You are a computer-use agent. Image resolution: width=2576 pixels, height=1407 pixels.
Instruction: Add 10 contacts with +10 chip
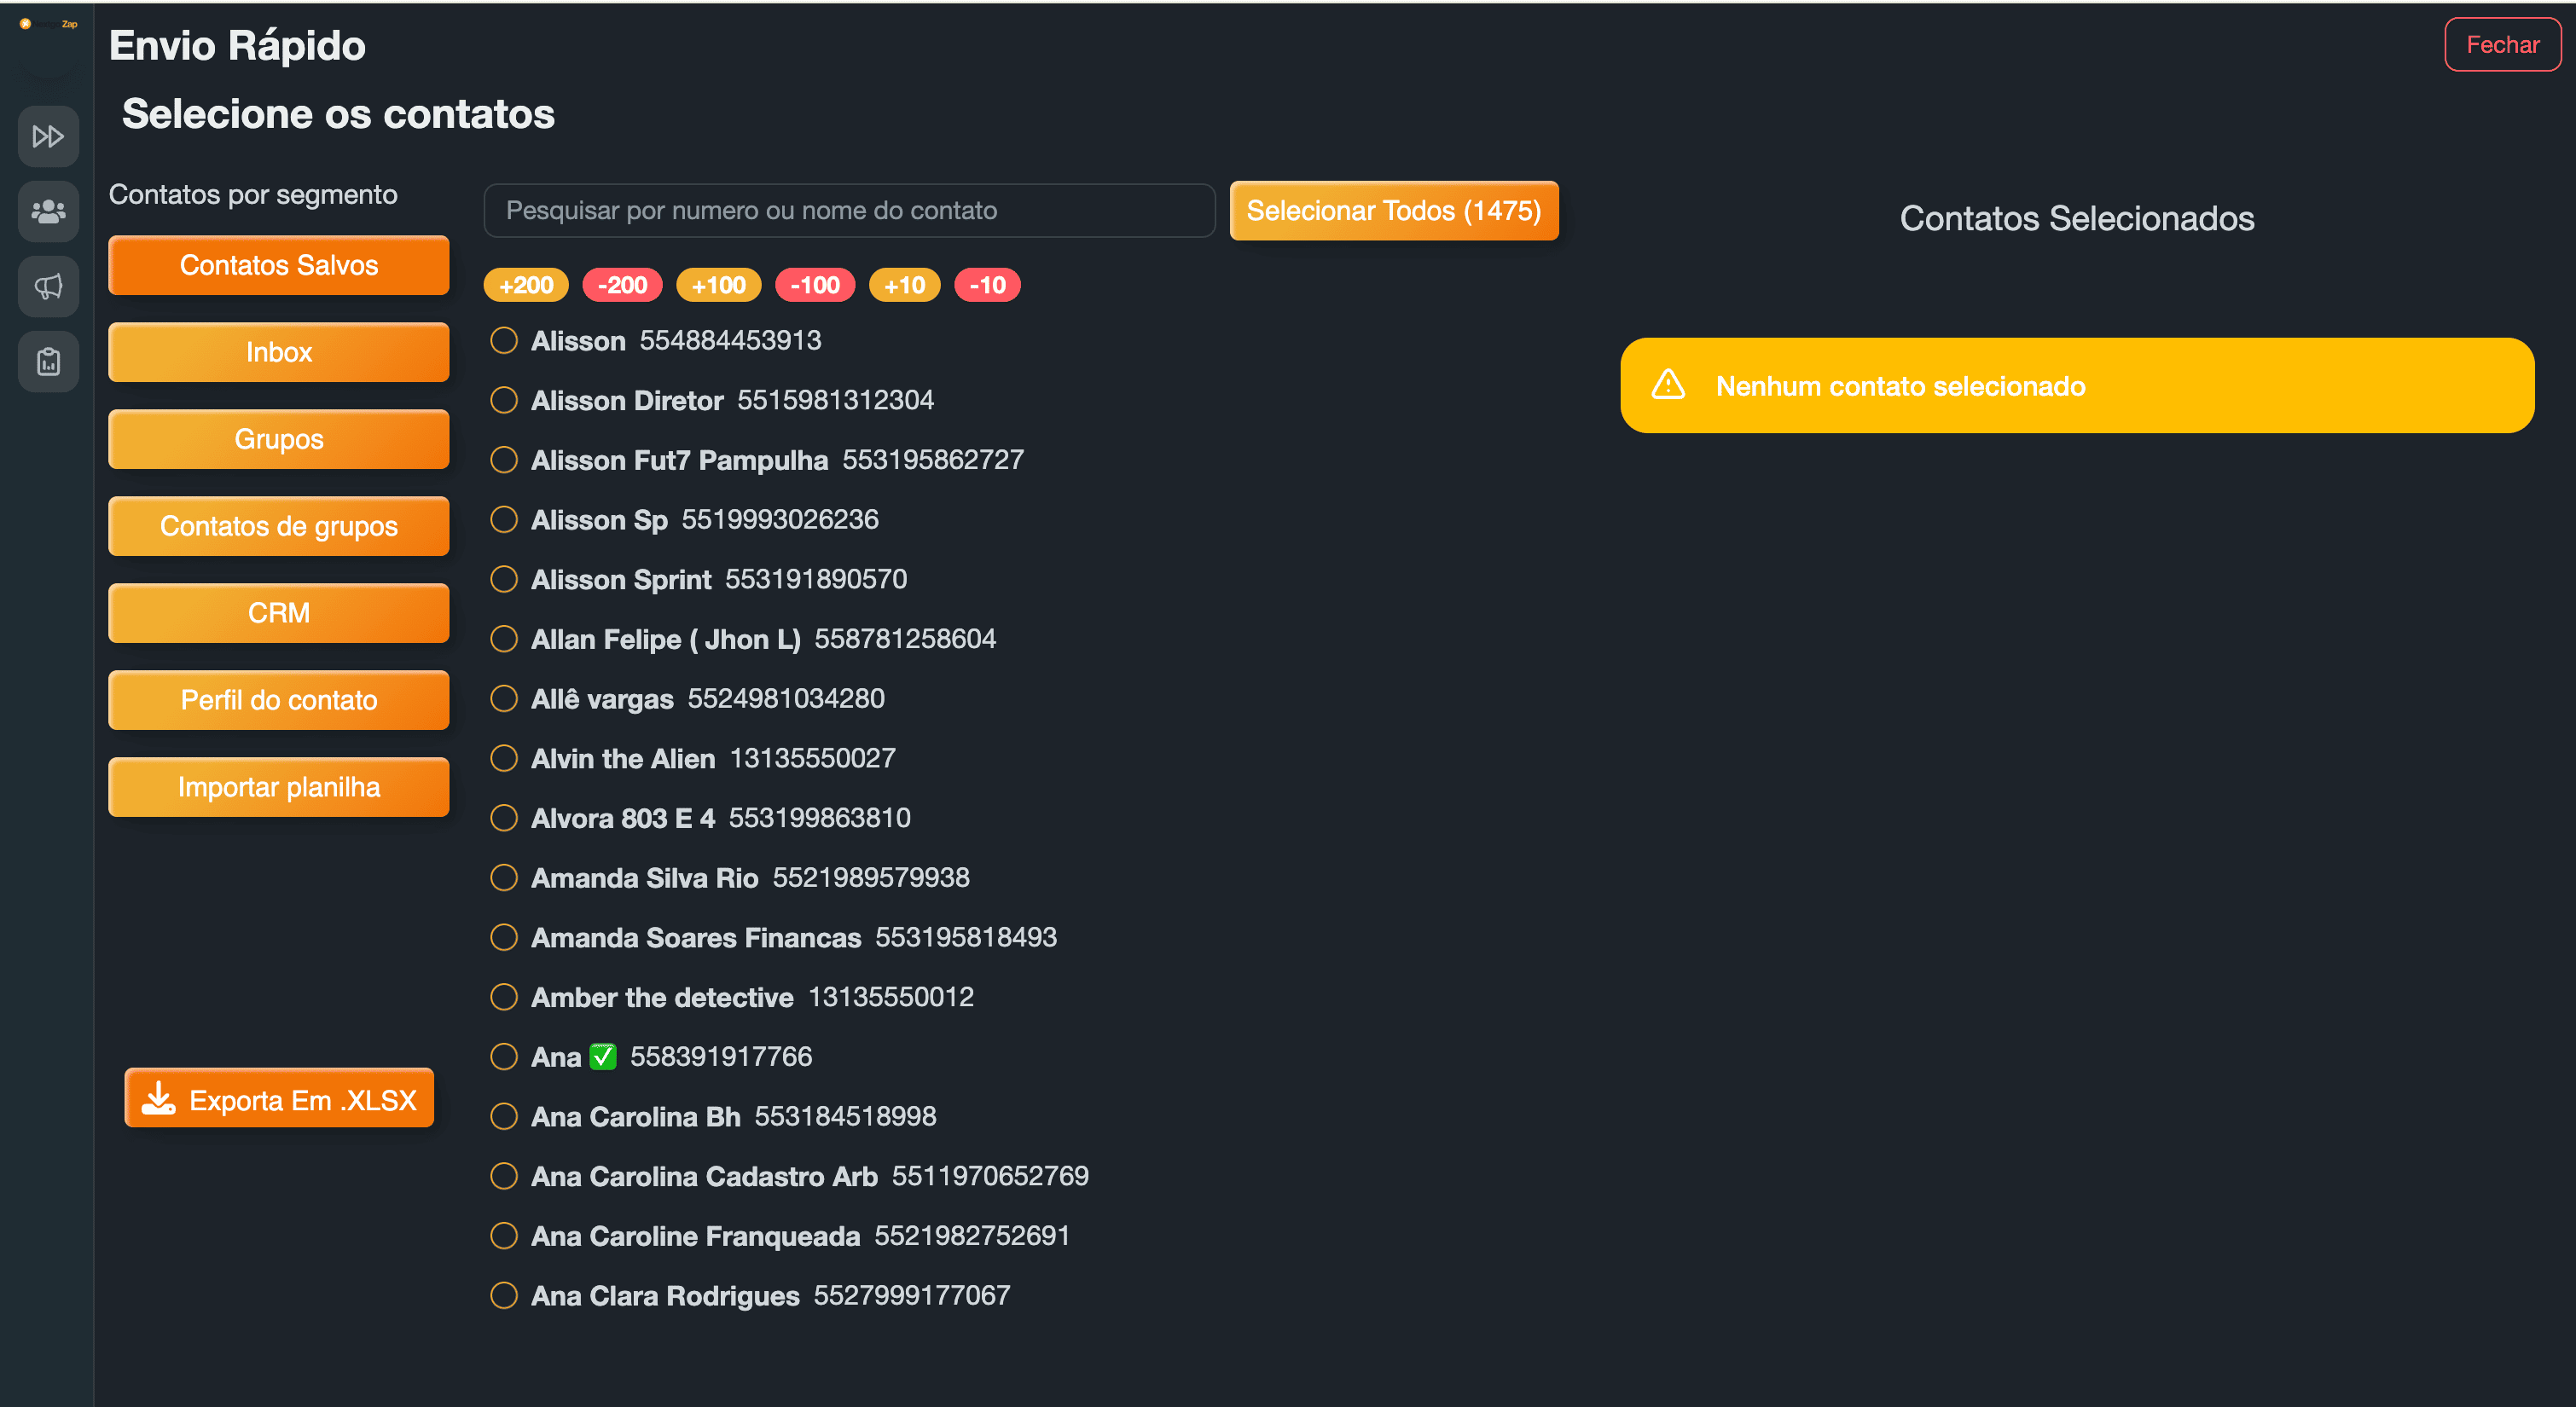(x=904, y=285)
